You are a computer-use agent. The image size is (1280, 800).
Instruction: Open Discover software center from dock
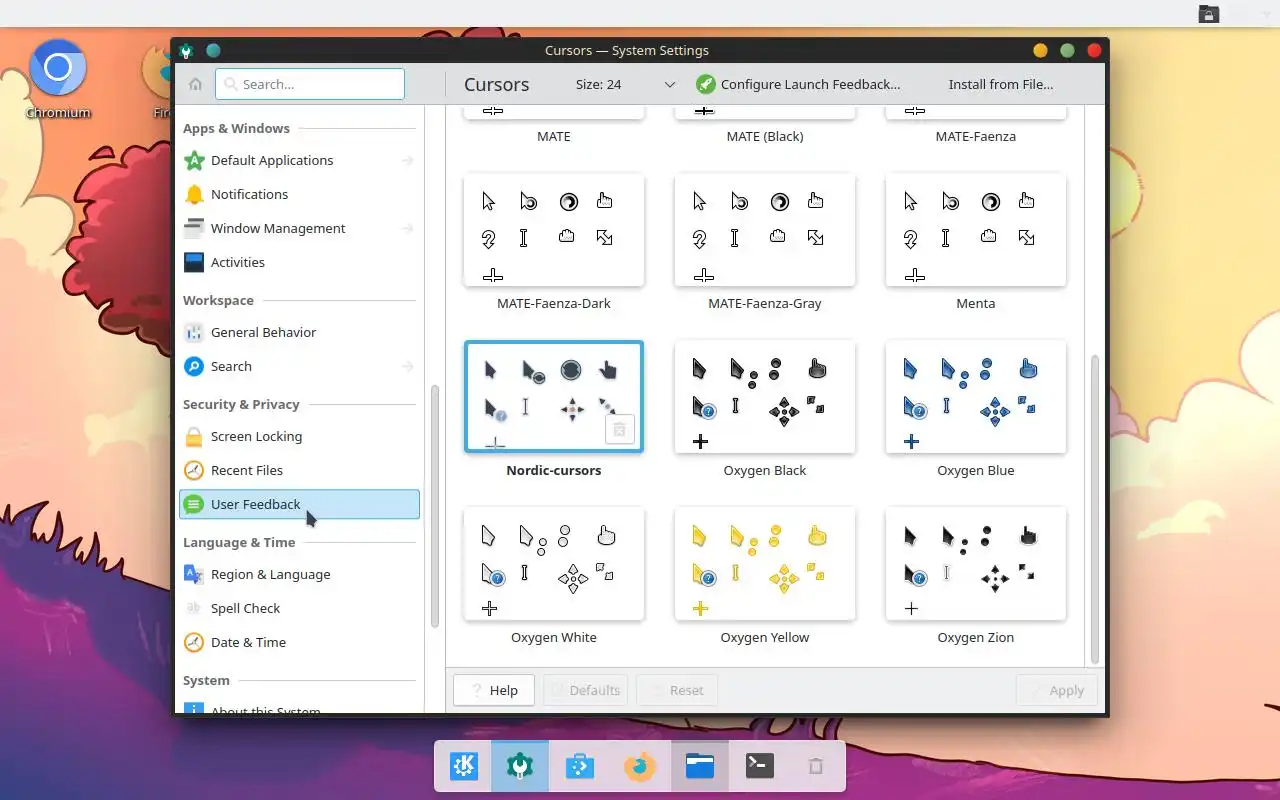pyautogui.click(x=580, y=767)
